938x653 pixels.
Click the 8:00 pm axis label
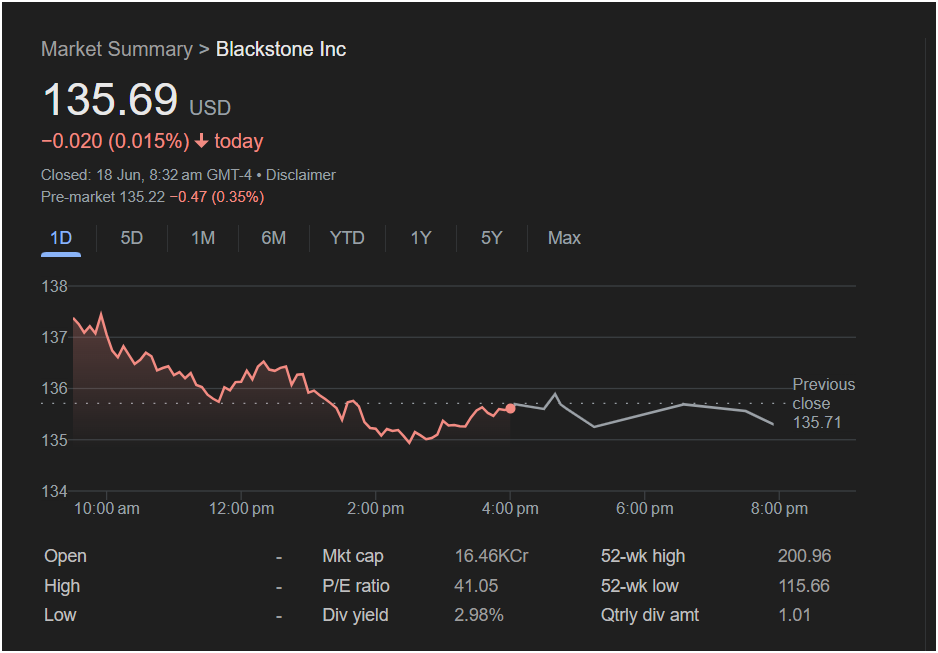[x=779, y=509]
